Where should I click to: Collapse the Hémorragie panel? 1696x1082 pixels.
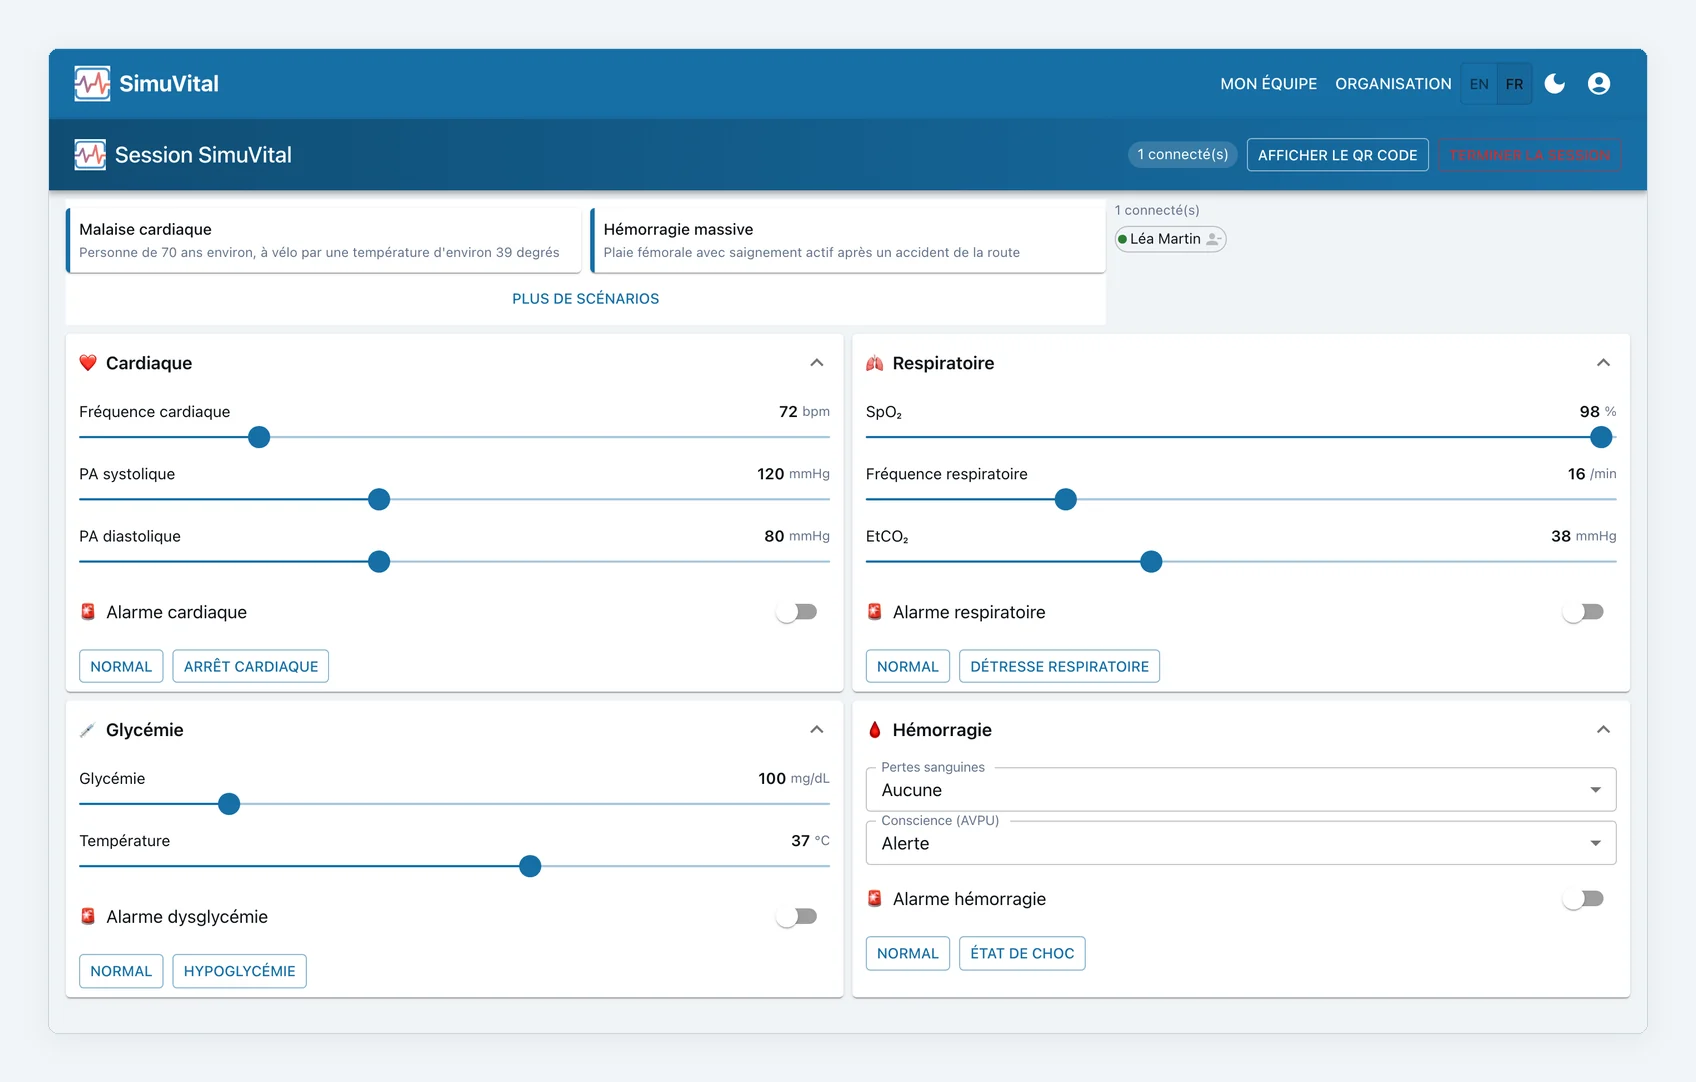point(1603,730)
